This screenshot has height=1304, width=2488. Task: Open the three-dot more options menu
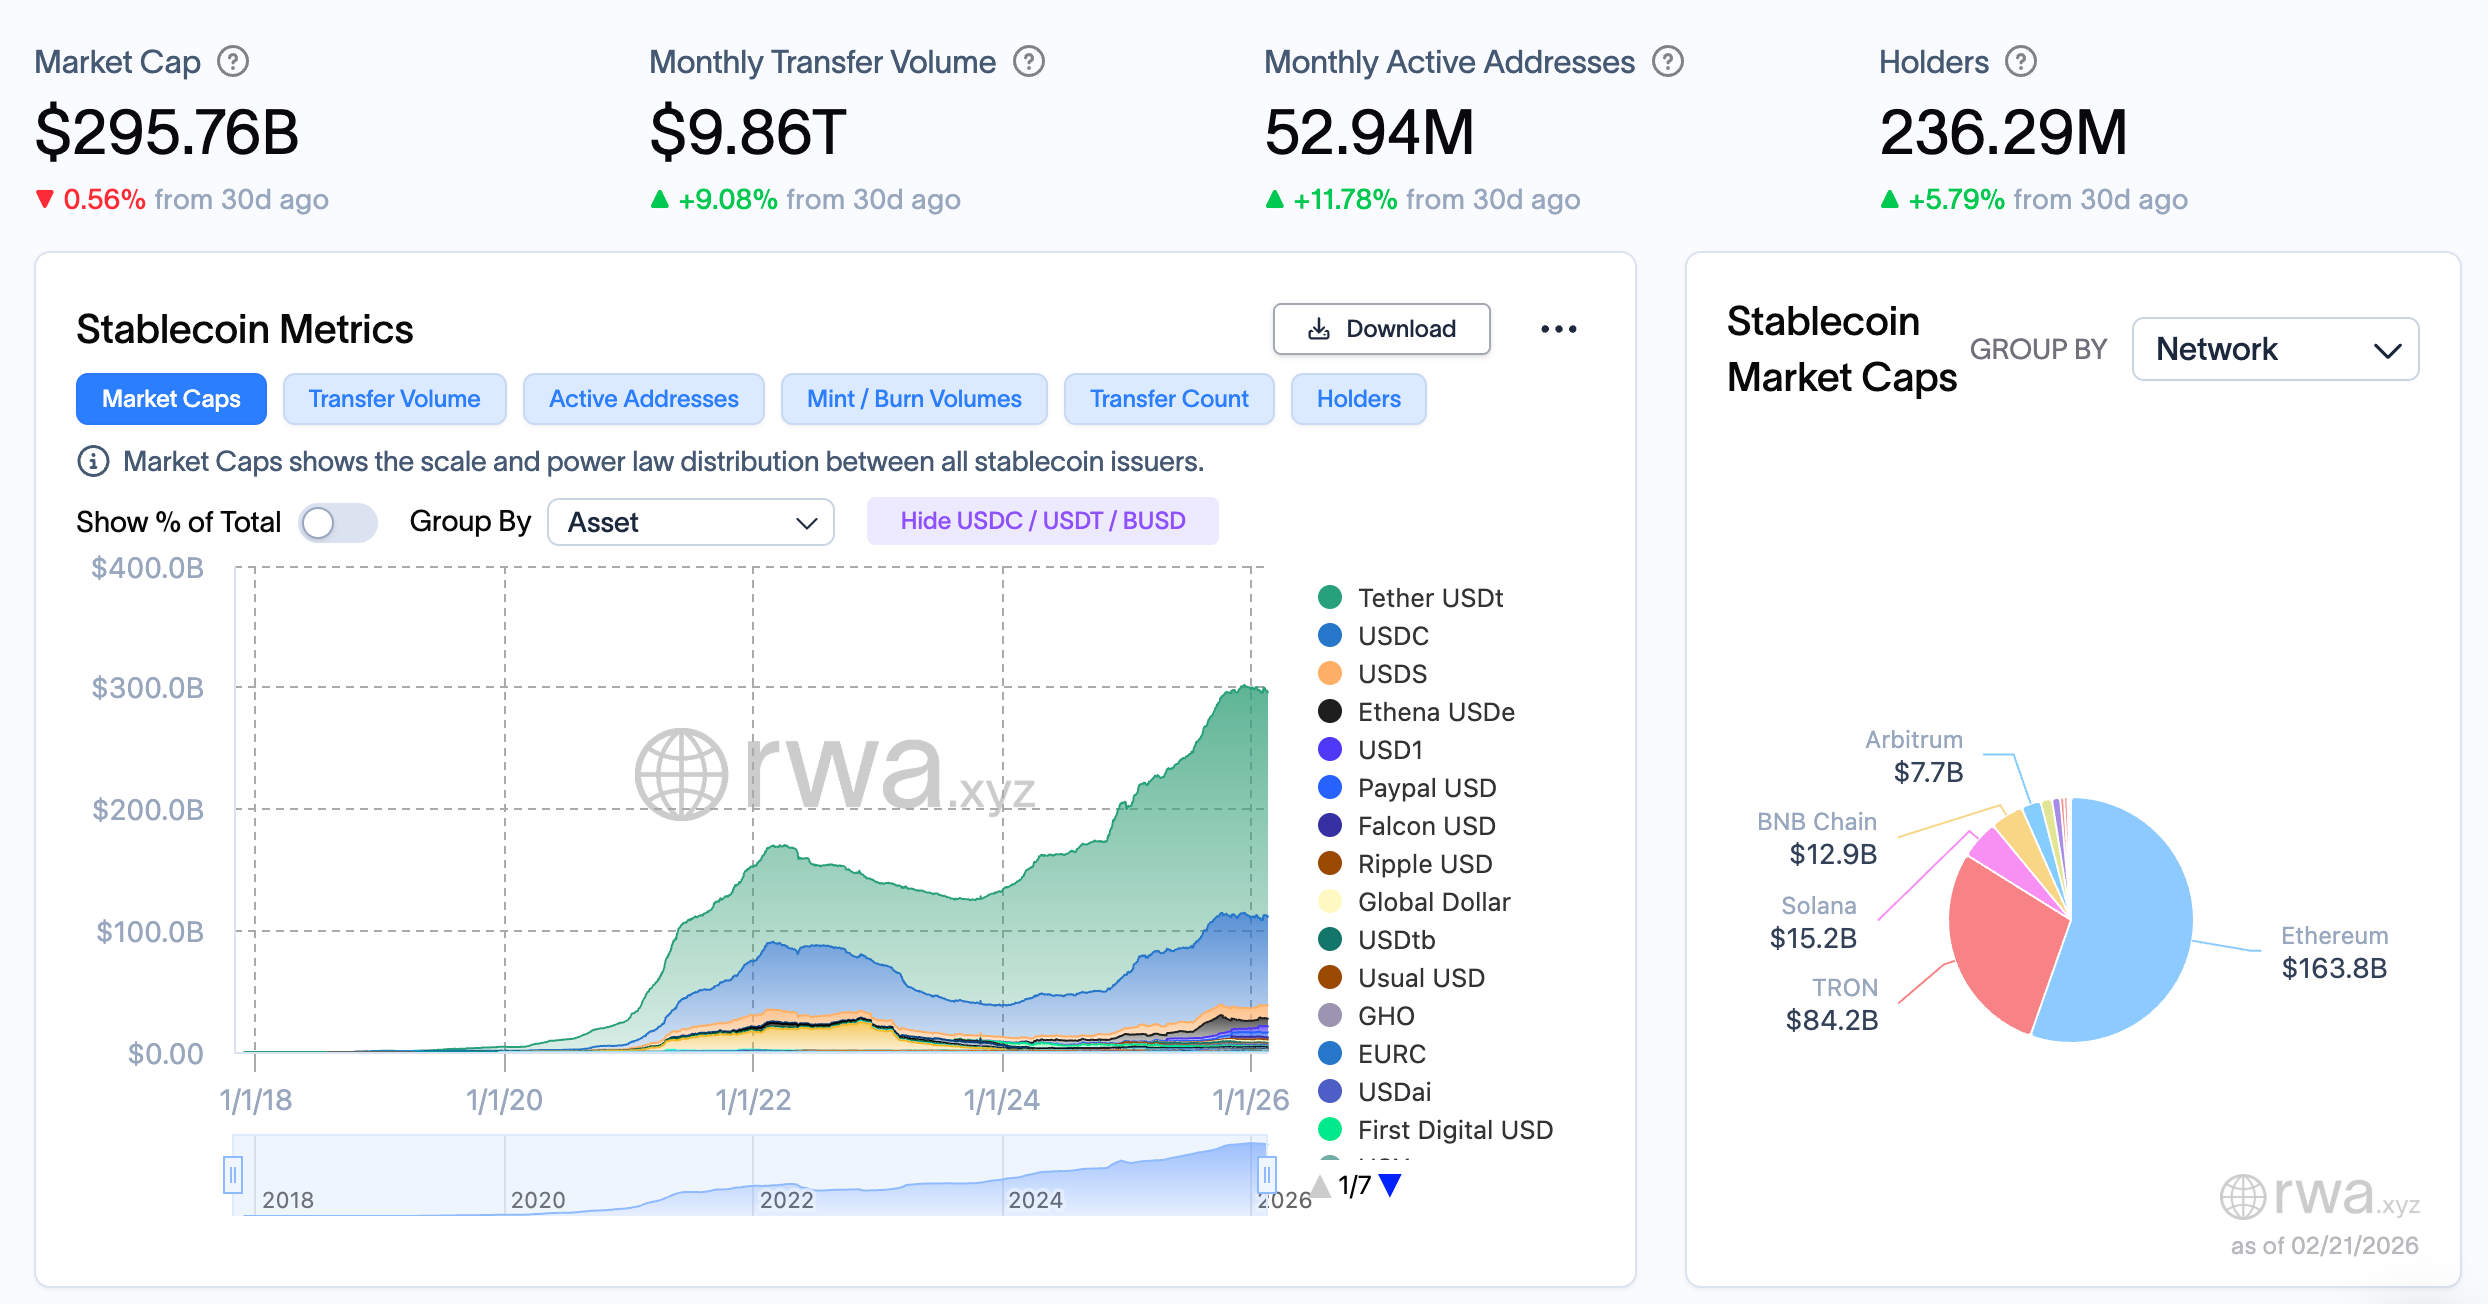(1558, 329)
